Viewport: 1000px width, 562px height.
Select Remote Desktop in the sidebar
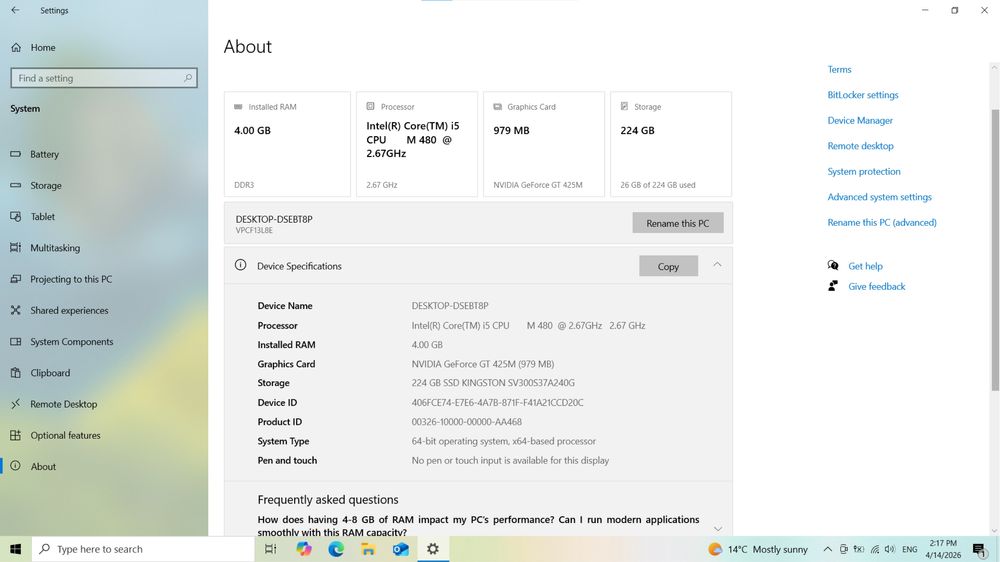[x=63, y=404]
